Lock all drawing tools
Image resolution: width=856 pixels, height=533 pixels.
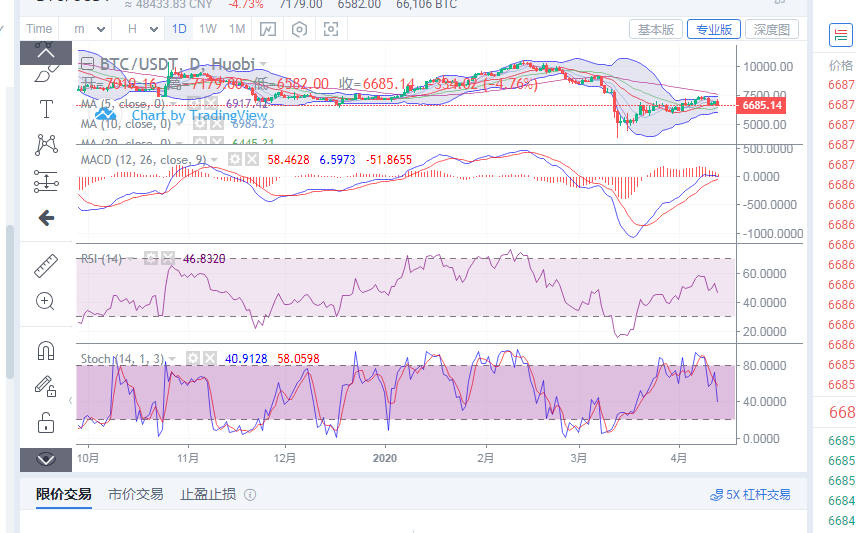[46, 423]
